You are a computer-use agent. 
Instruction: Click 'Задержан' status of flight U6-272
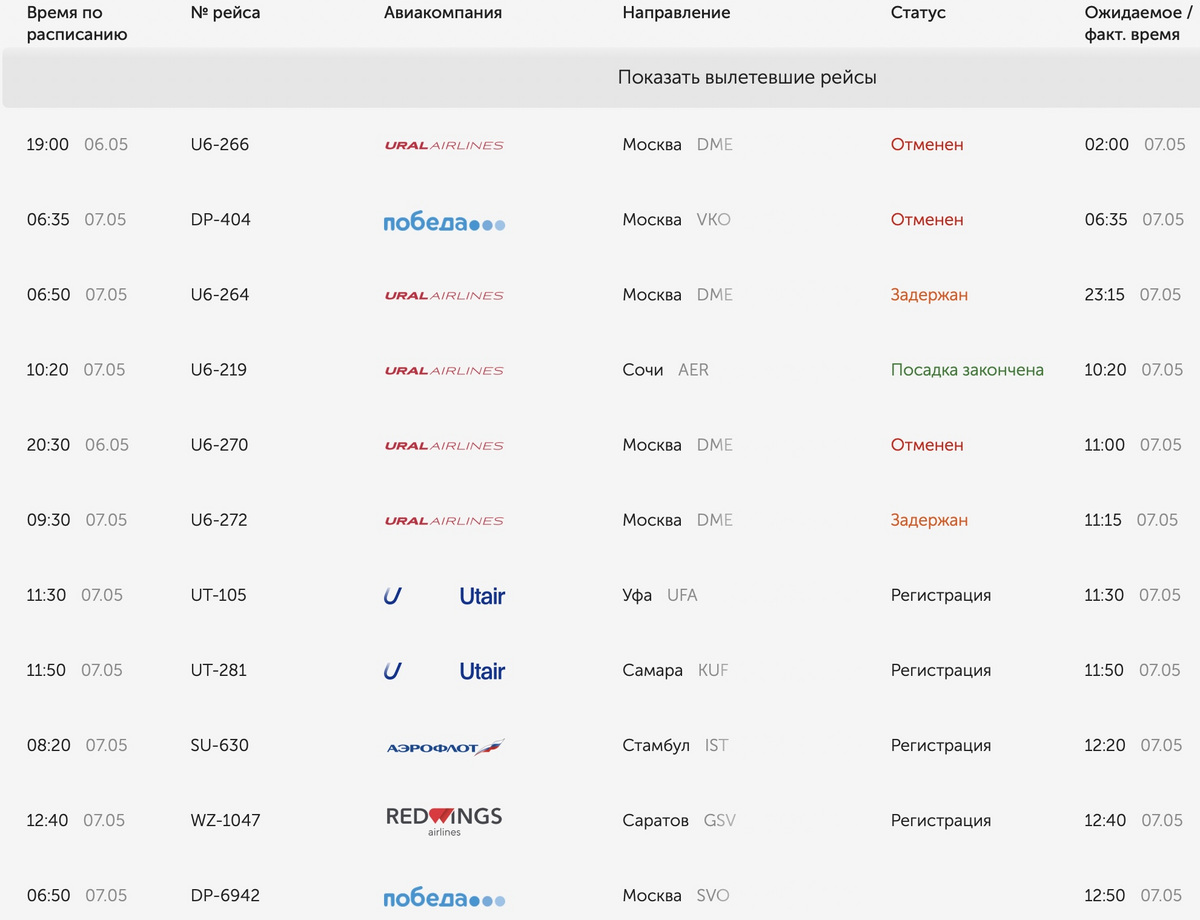point(929,520)
